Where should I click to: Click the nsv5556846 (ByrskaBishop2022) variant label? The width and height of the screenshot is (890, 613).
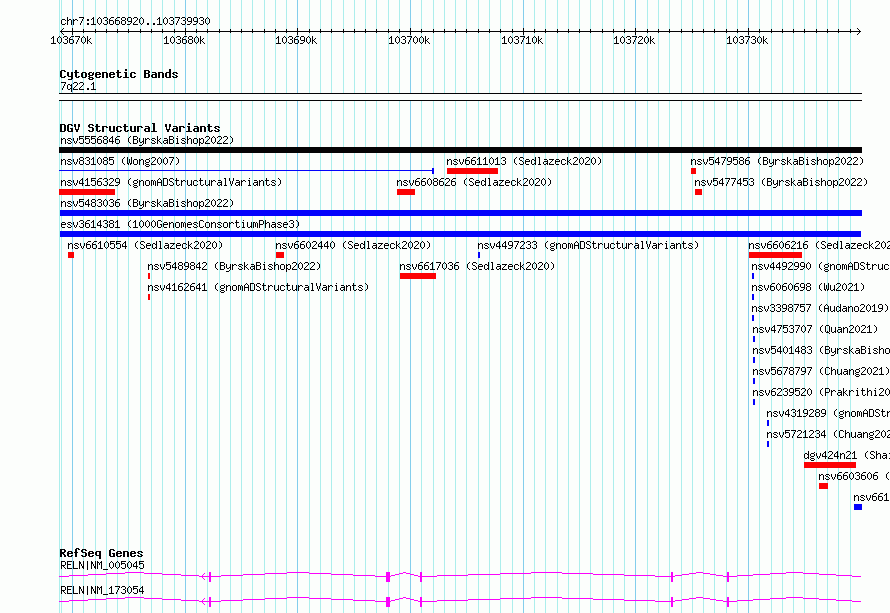(x=147, y=140)
